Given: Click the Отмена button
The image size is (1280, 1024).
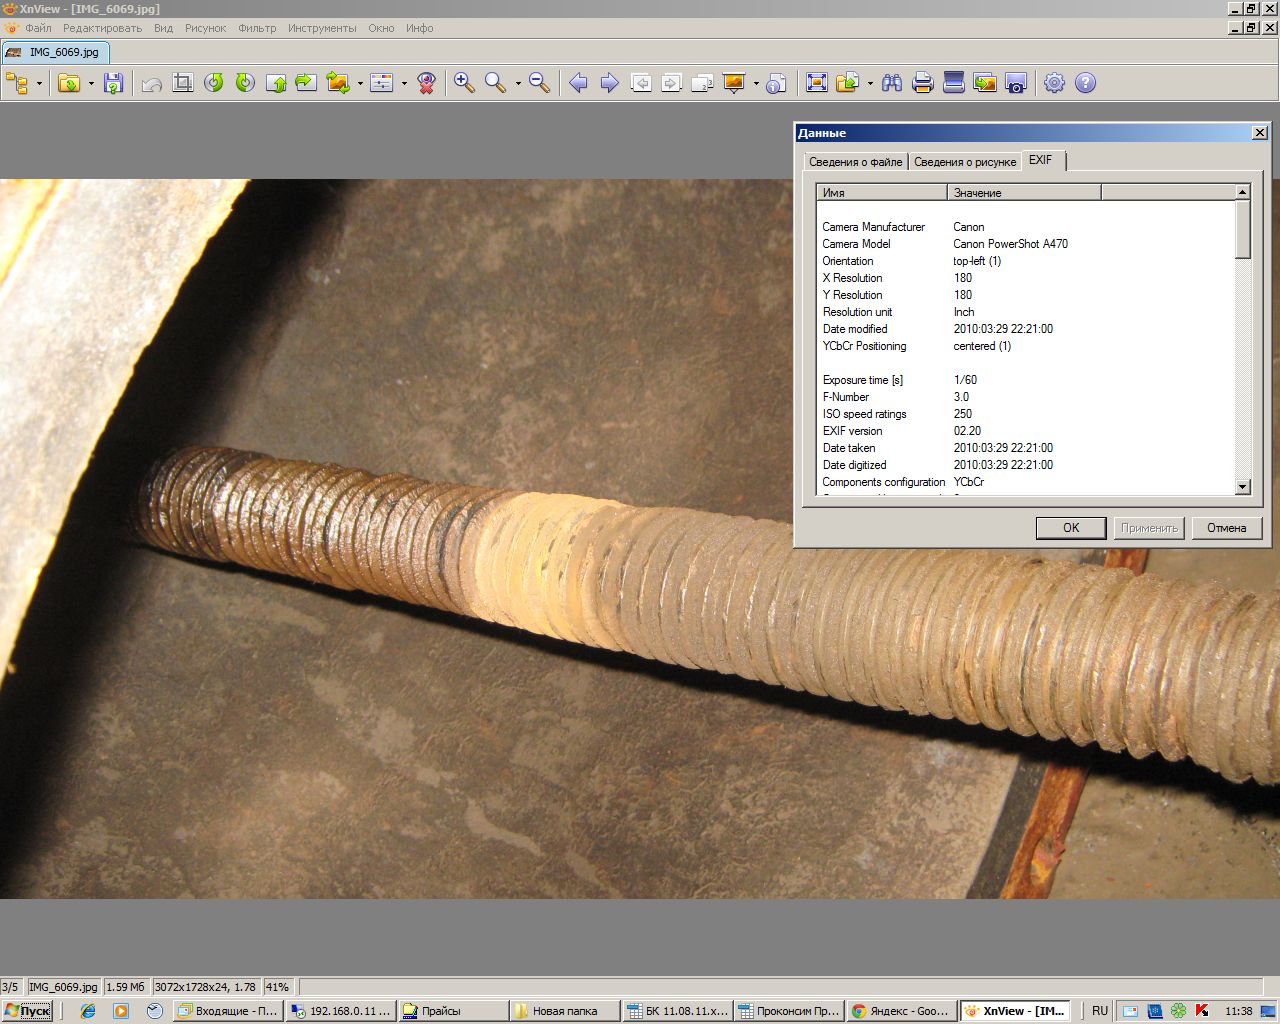Looking at the screenshot, I should [x=1226, y=528].
